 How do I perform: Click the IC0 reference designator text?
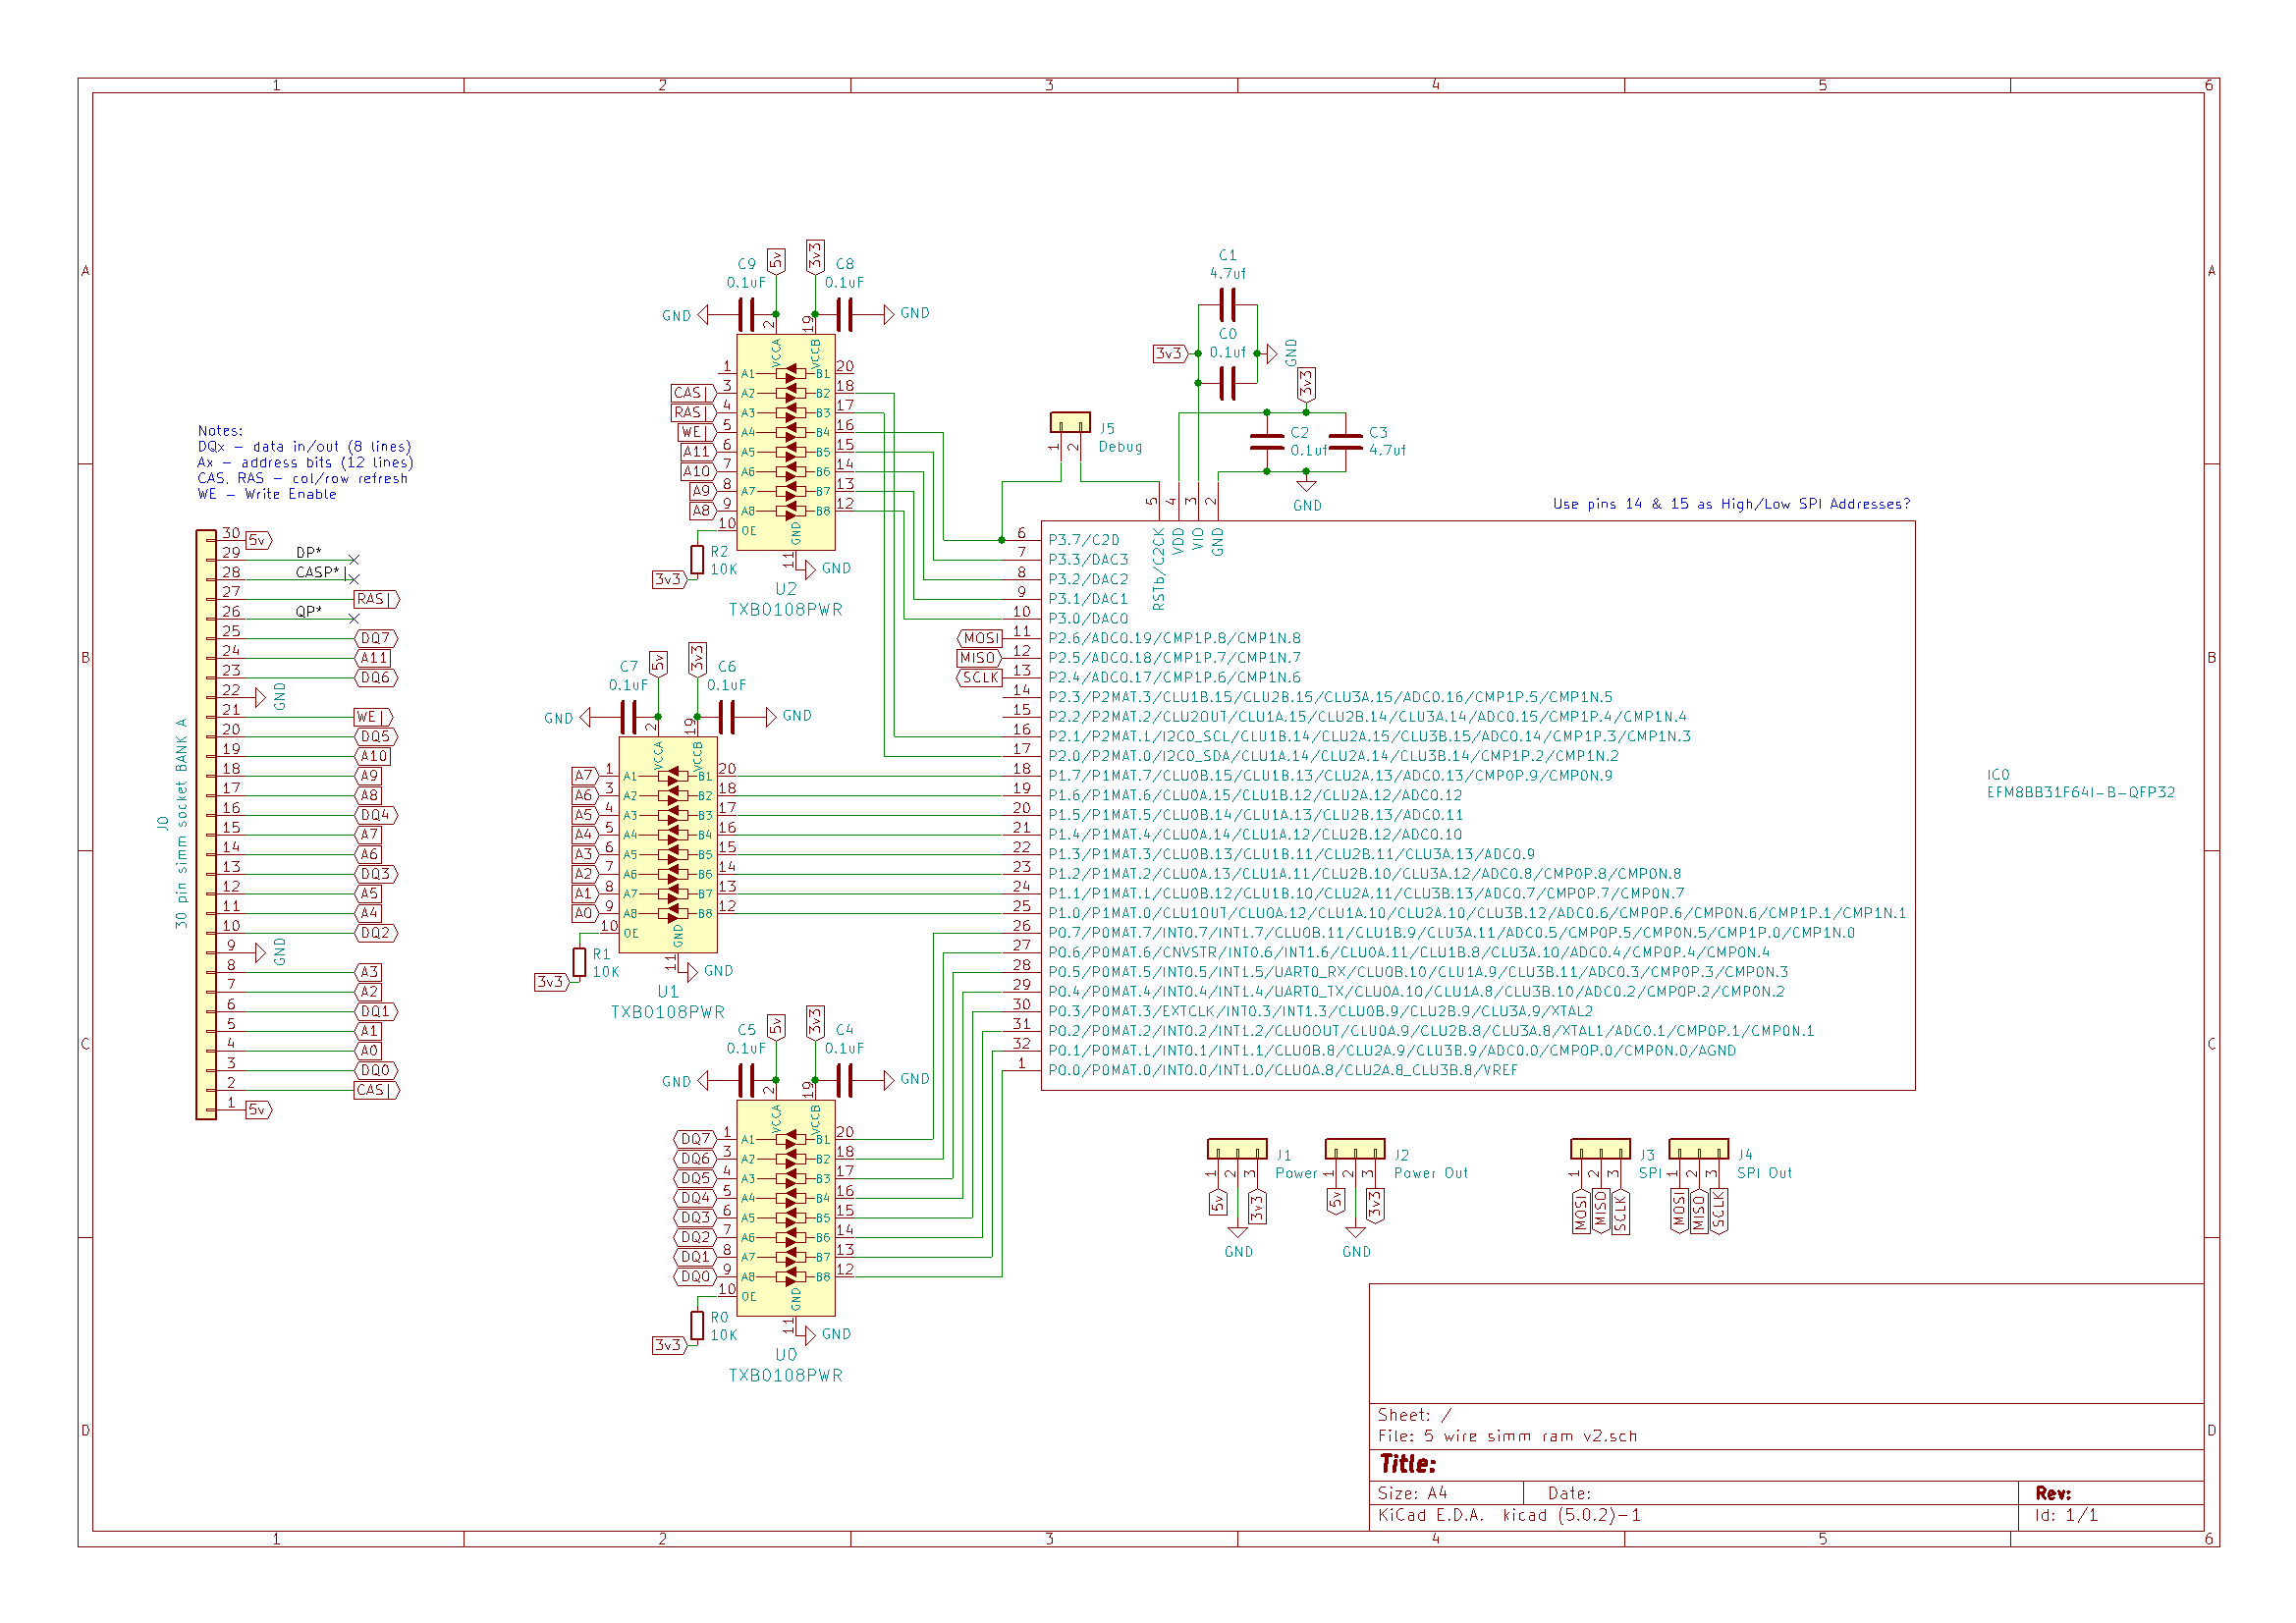[x=1998, y=774]
